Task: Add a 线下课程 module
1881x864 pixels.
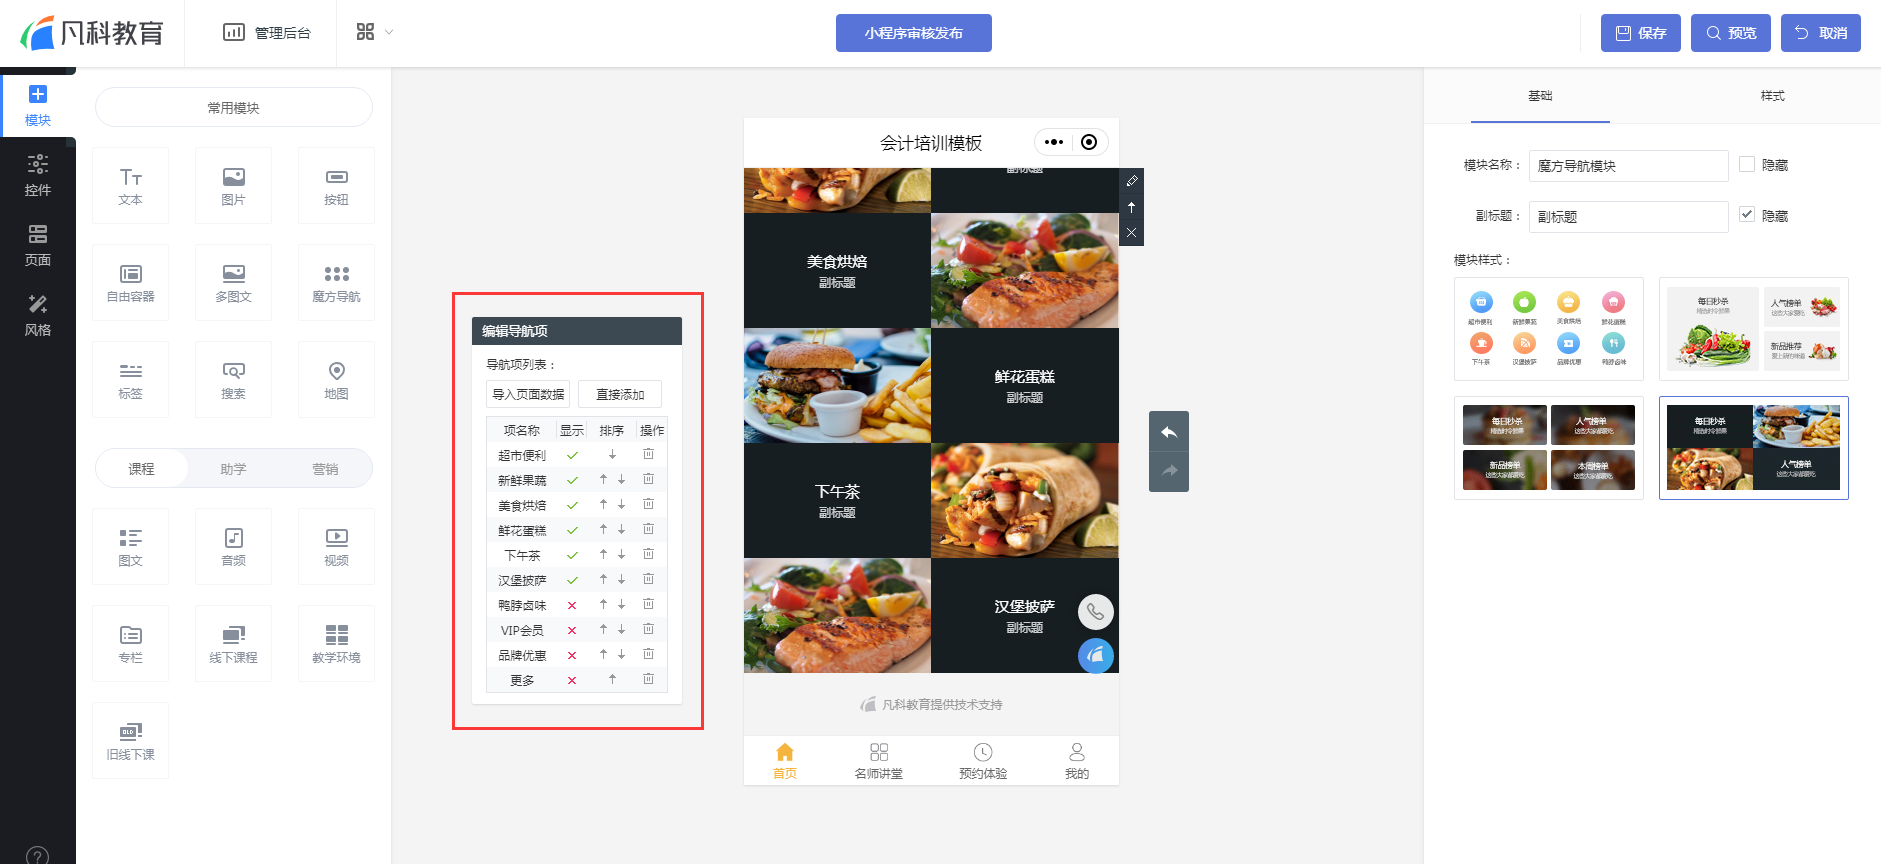Action: click(x=233, y=643)
